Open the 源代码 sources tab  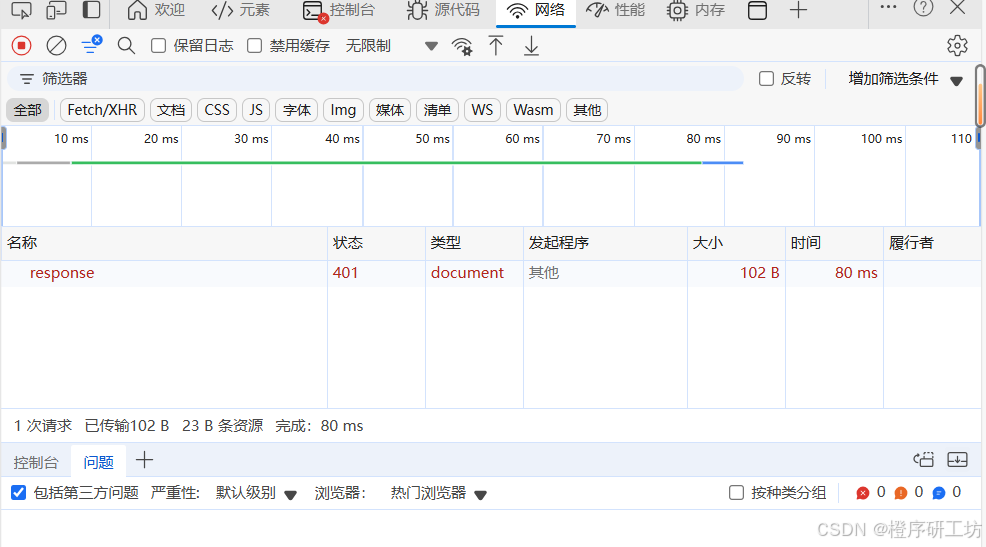[x=443, y=10]
